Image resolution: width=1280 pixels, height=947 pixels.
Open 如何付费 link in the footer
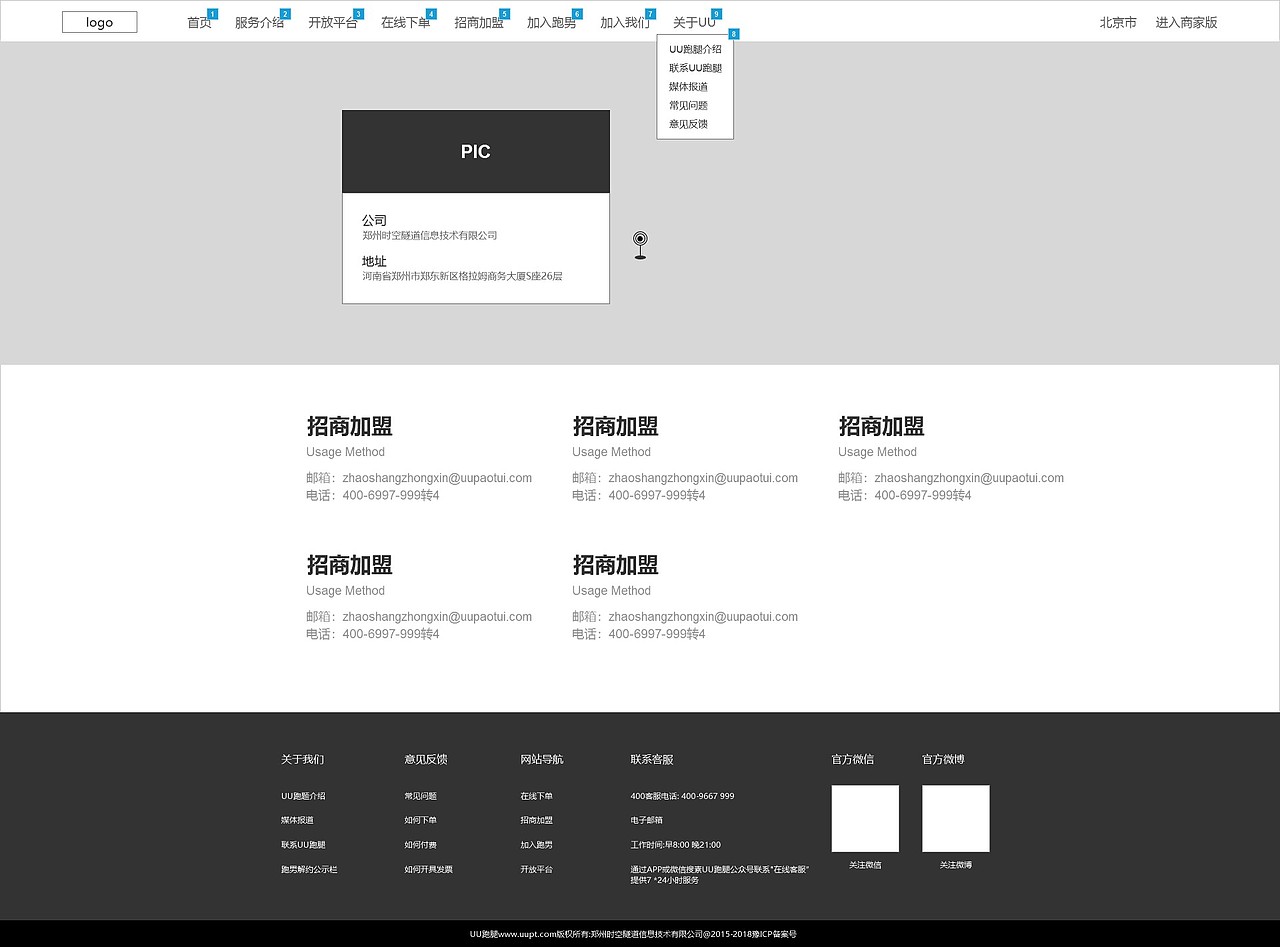click(x=420, y=845)
